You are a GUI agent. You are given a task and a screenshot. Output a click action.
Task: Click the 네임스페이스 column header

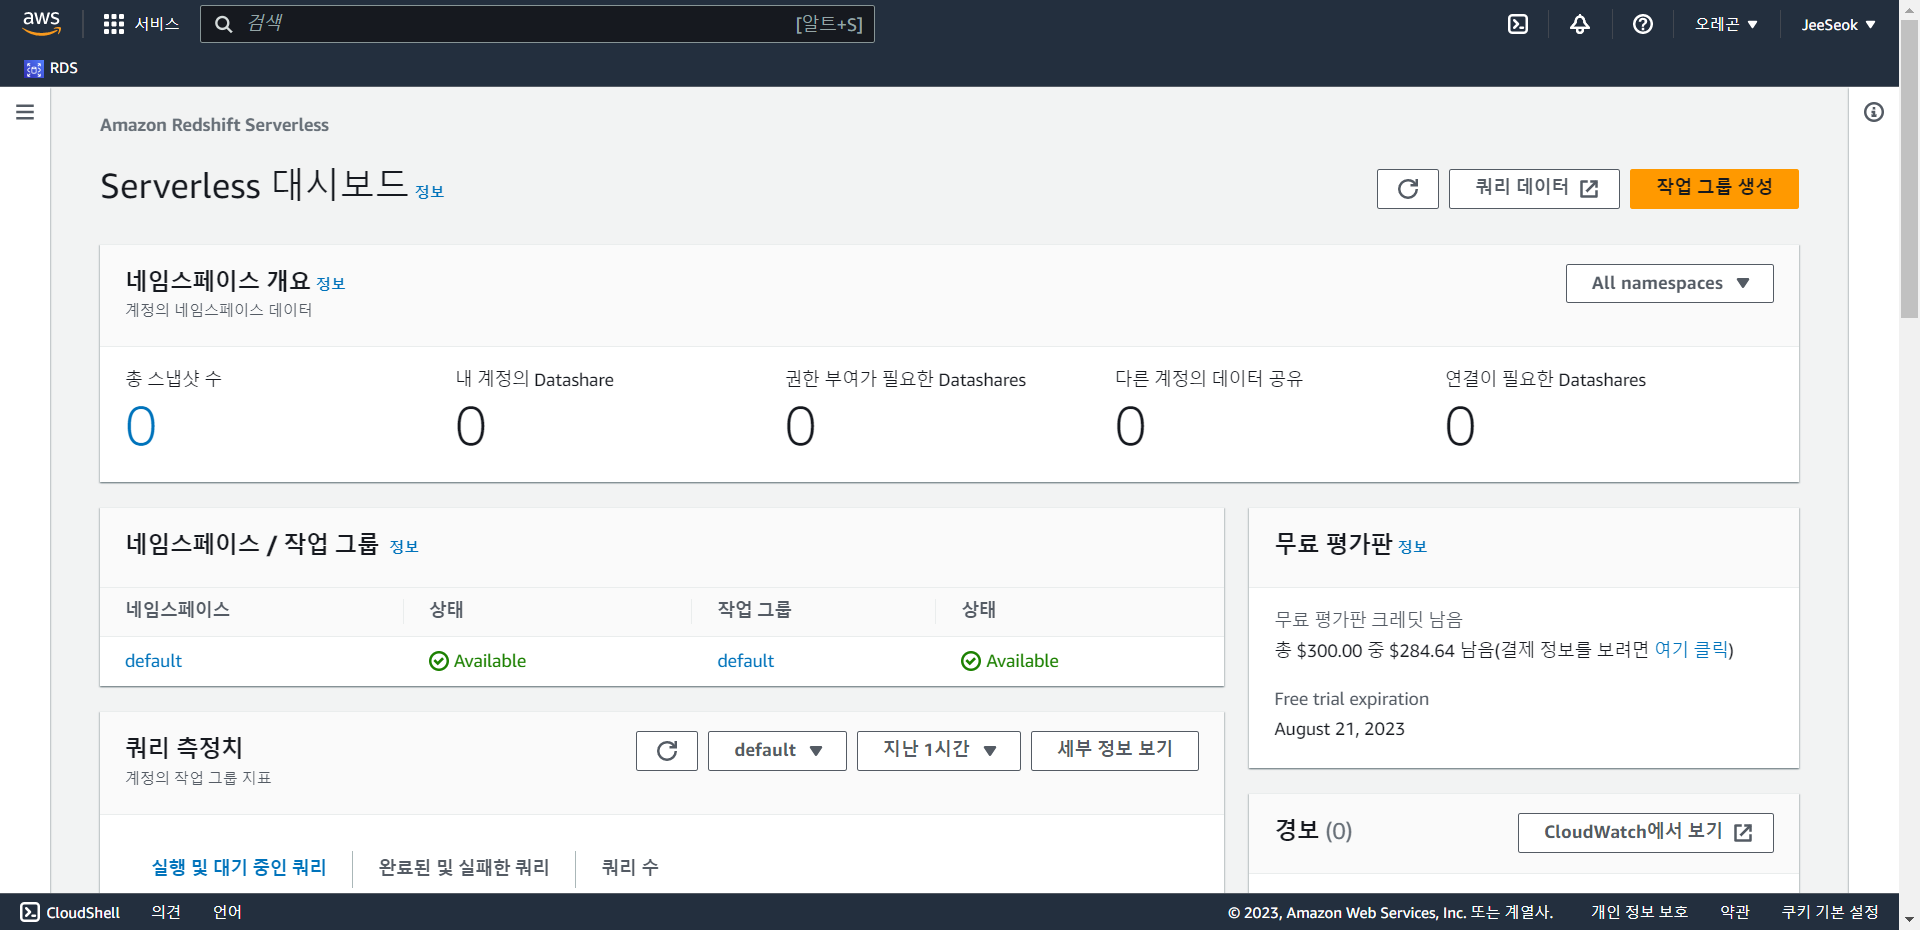177,609
